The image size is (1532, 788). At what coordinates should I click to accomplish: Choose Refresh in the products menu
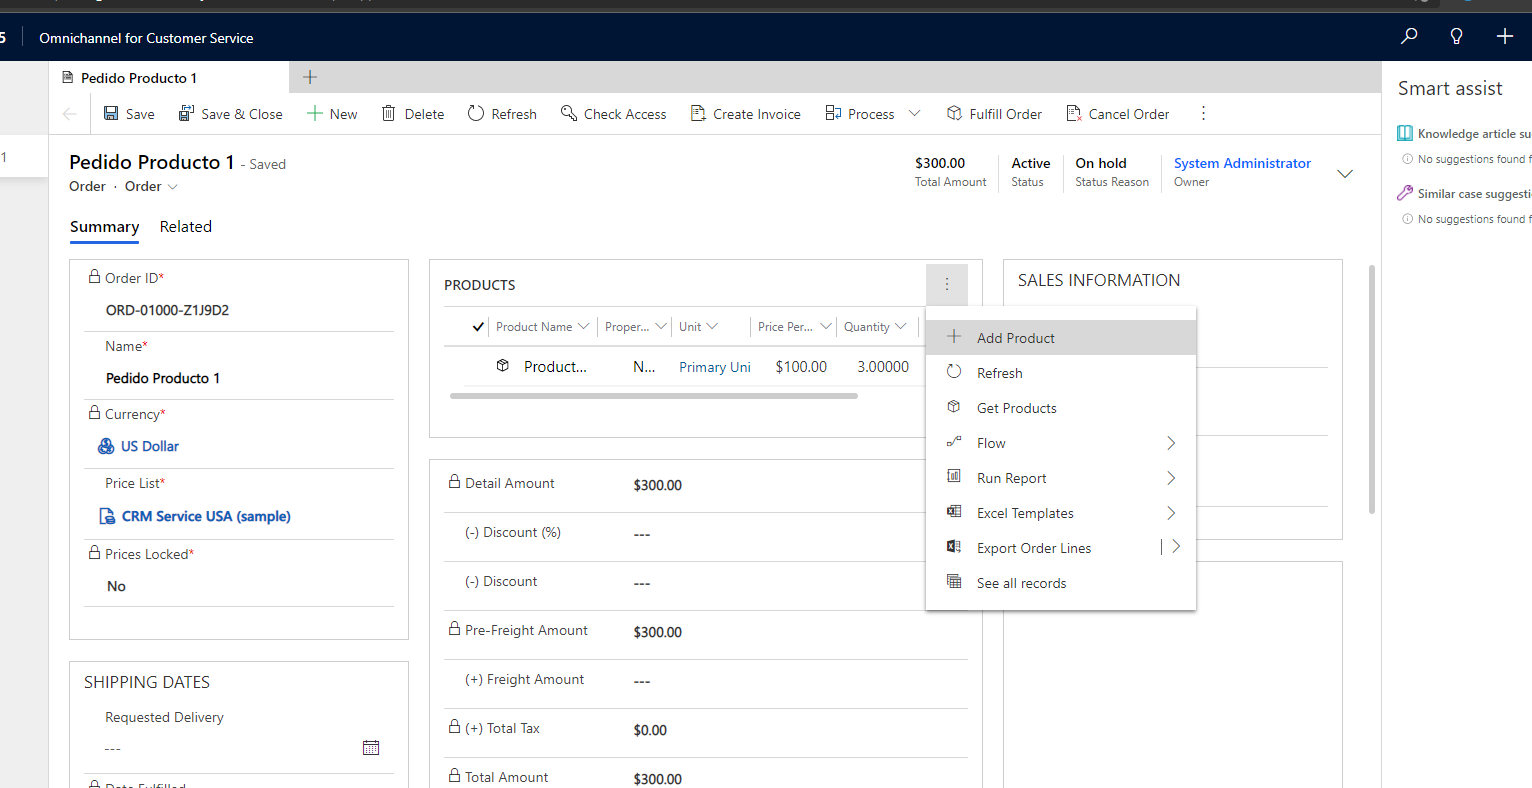pos(1061,373)
